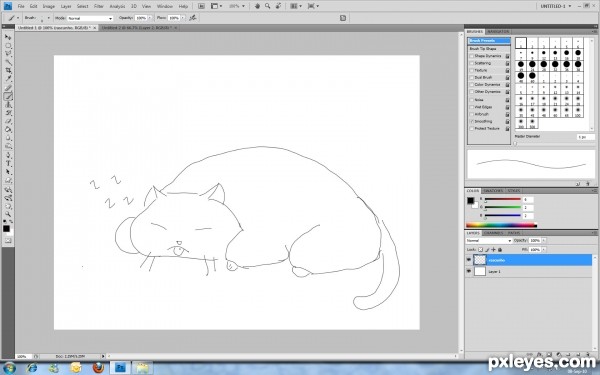Select the Dodge tool

pos(8,147)
